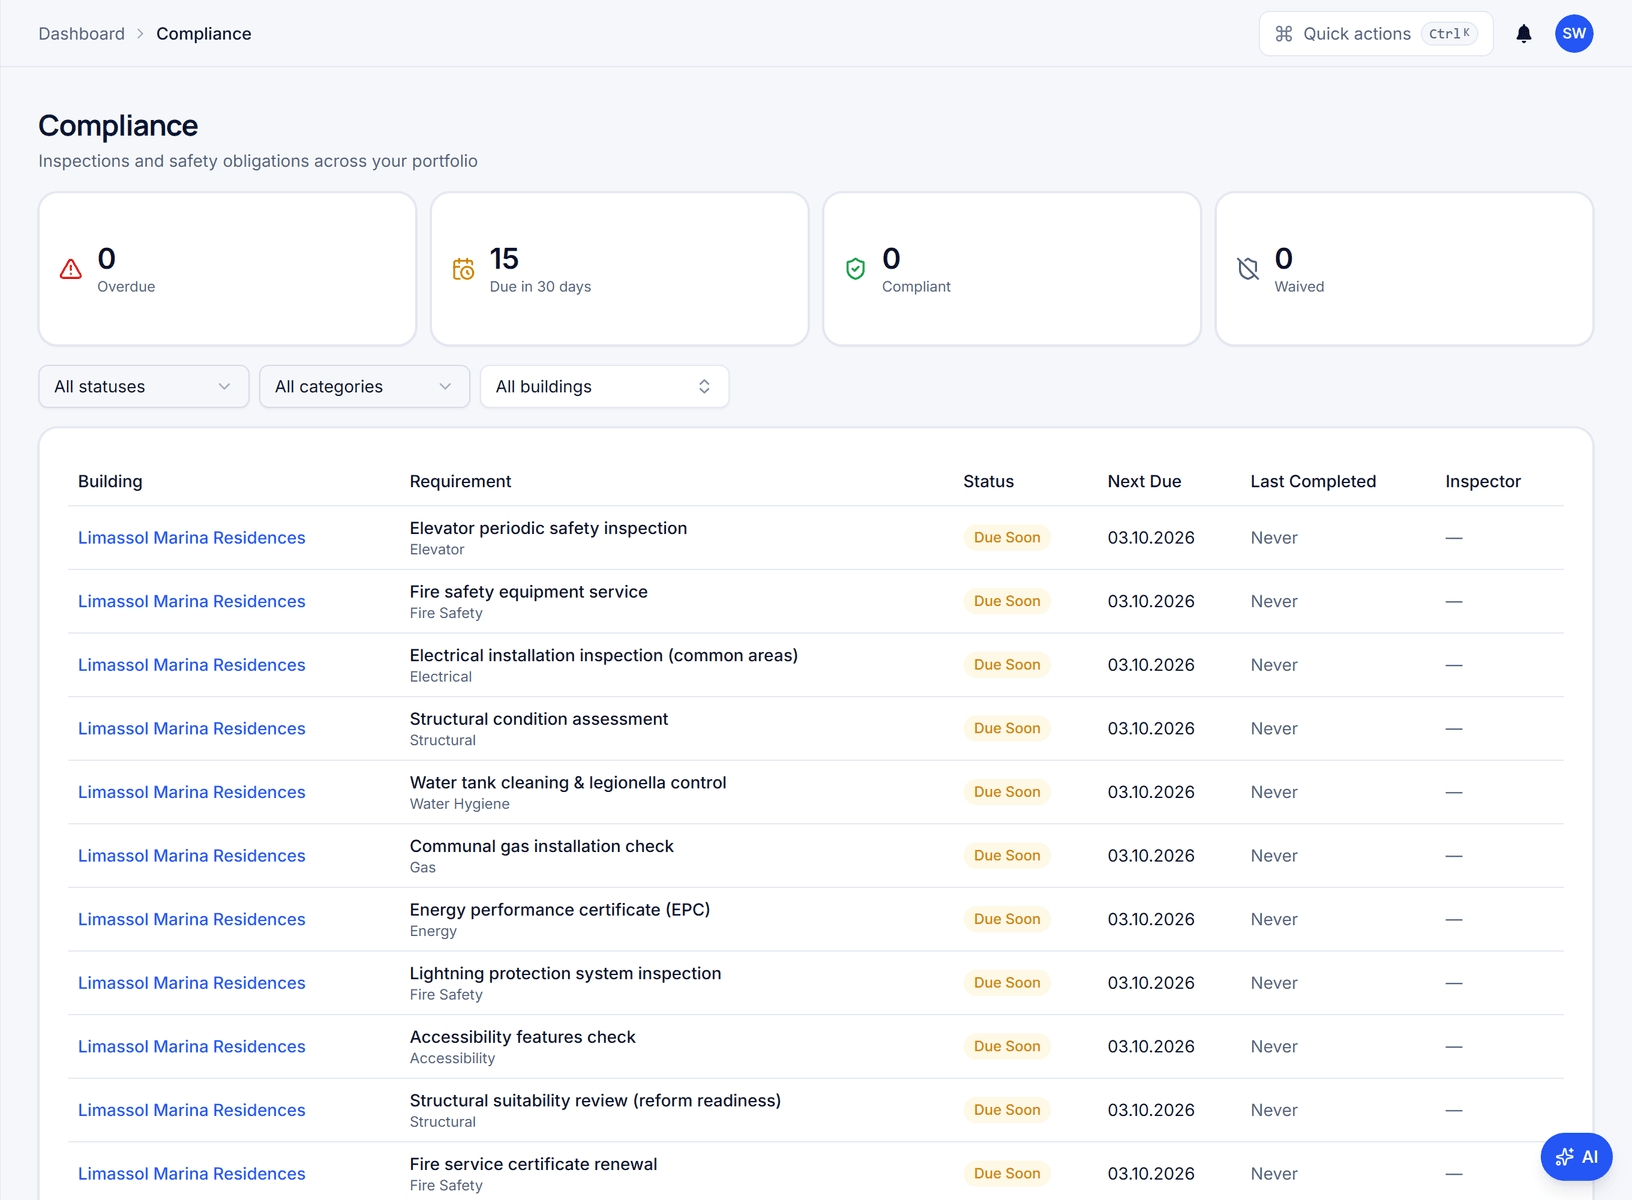Click 'Accessibility features check' requirement
1632x1200 pixels.
coord(523,1037)
